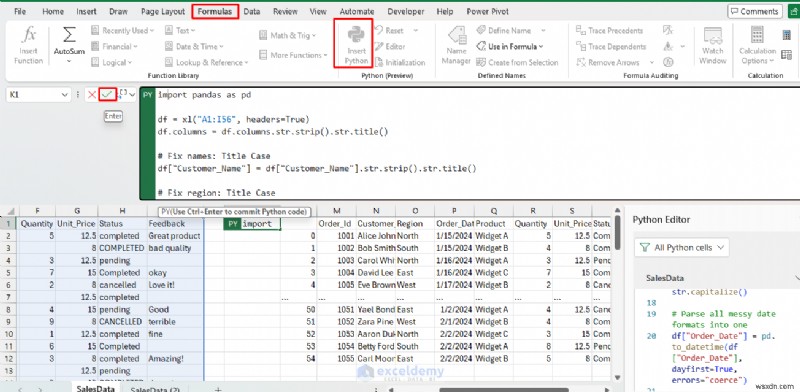
Task: Open More Functions dropdown
Action: coord(293,55)
